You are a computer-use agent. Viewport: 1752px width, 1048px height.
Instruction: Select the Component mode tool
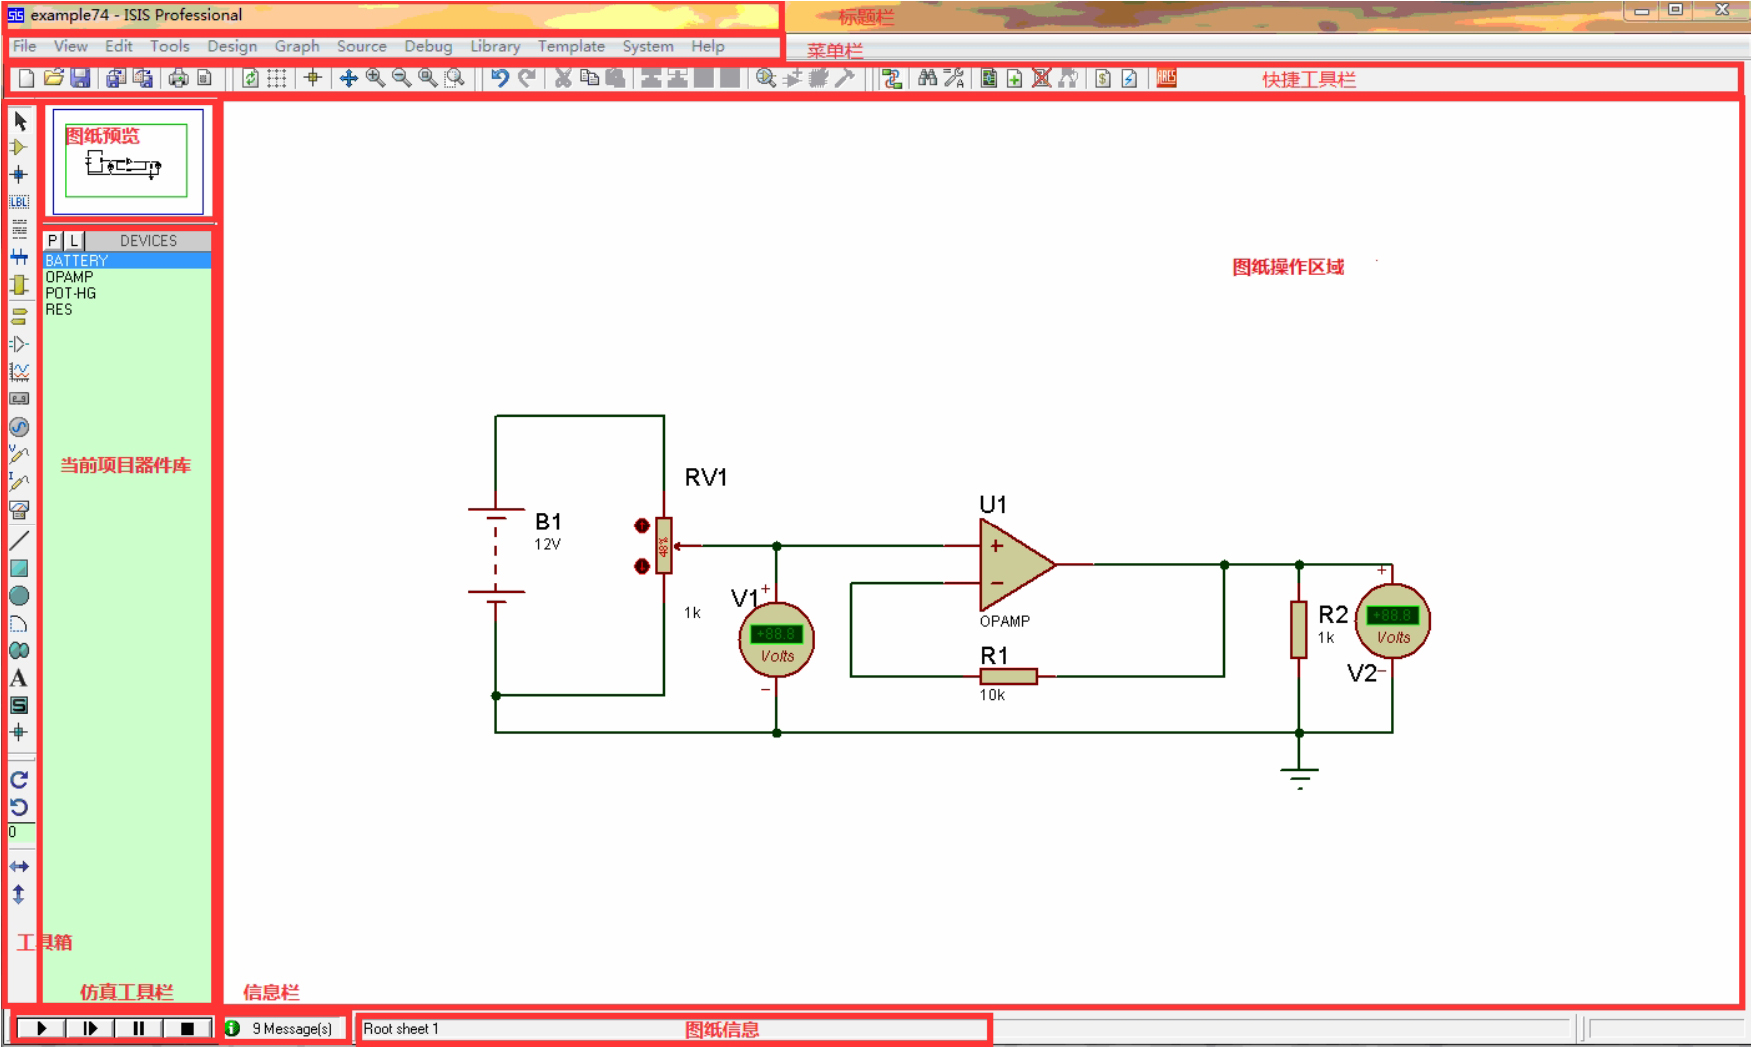point(19,148)
